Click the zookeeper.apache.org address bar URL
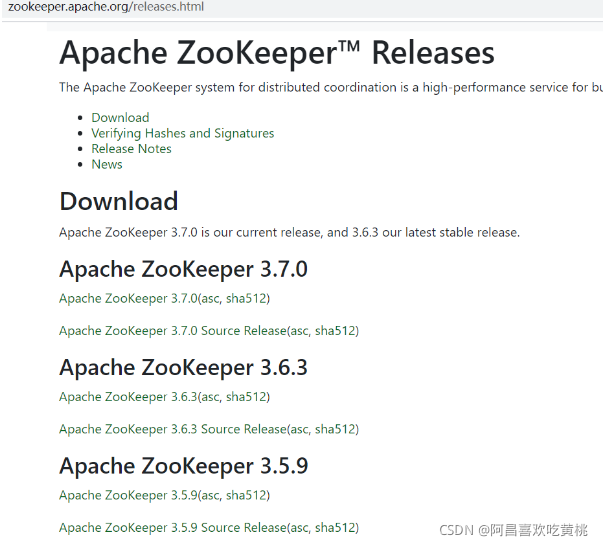This screenshot has width=603, height=546. click(x=105, y=7)
